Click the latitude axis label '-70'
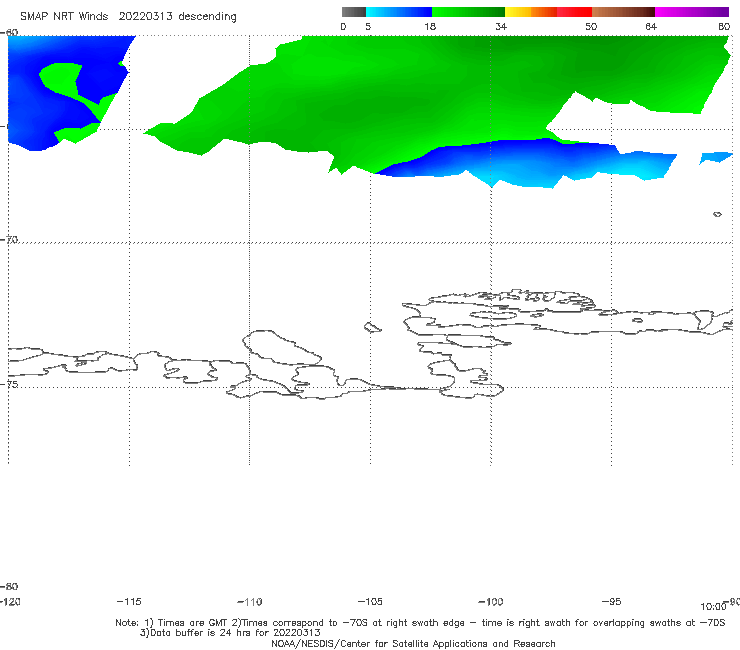Screen dimensions: 740x650 [9, 239]
